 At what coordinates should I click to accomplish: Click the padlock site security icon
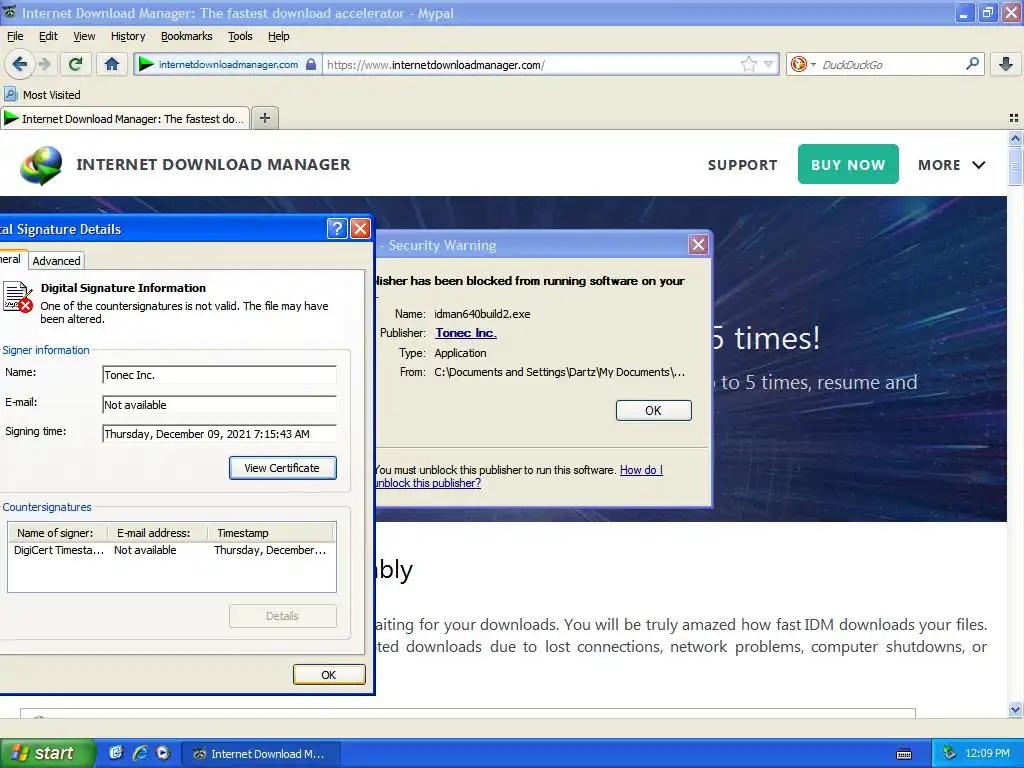[312, 65]
